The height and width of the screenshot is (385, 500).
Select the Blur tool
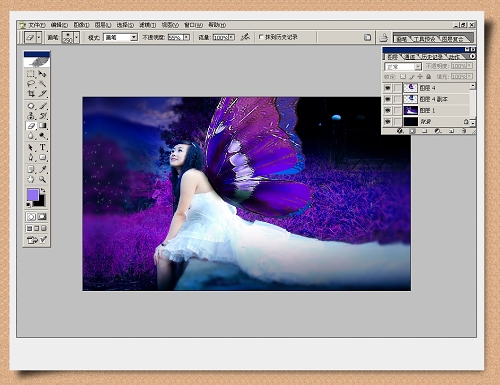(31, 136)
